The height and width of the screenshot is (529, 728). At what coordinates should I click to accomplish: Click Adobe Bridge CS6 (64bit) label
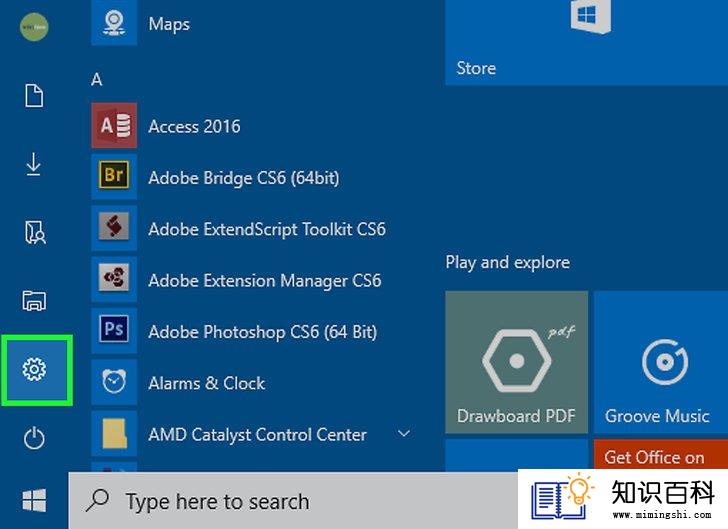point(244,178)
